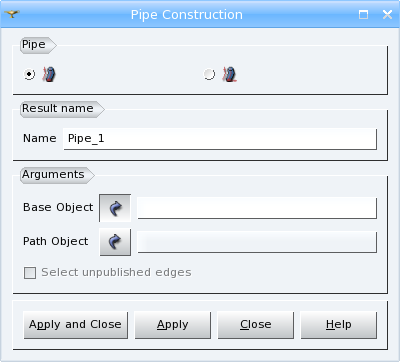Open Help for pipe construction

tap(339, 325)
